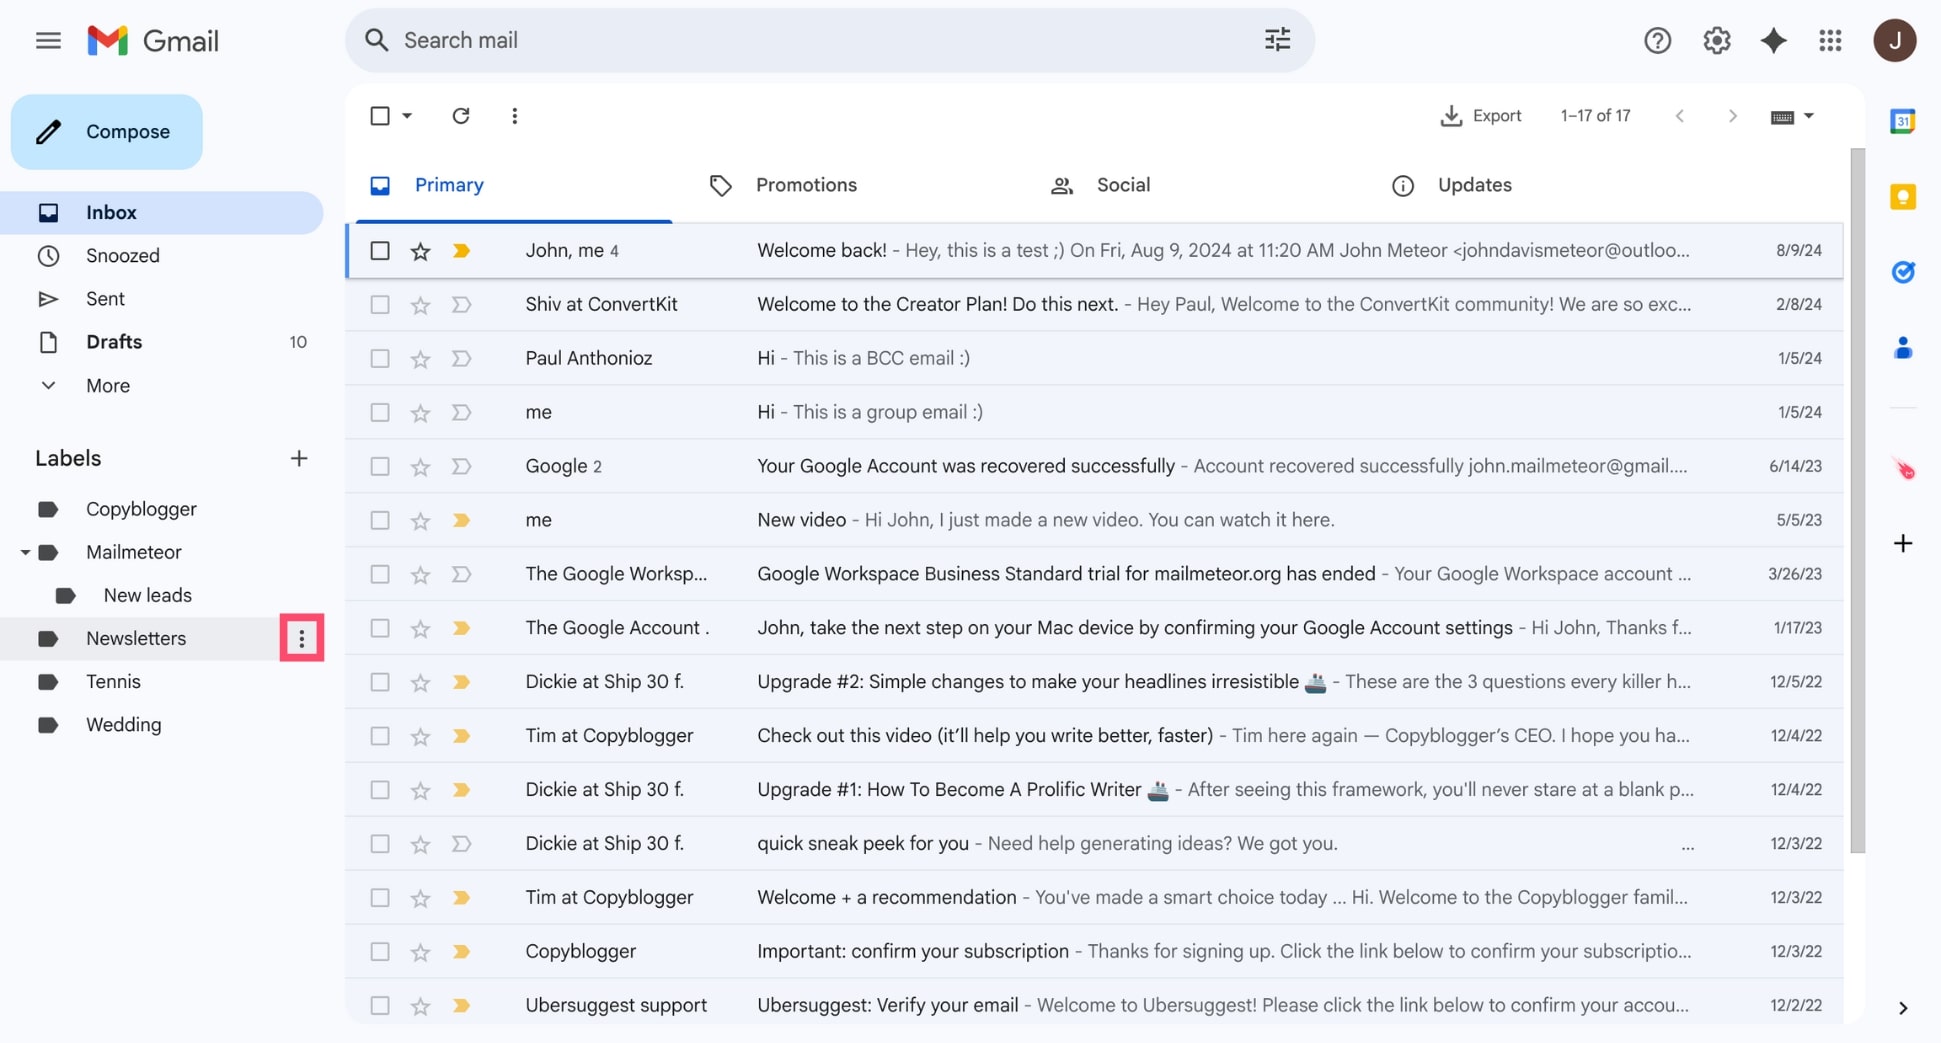Viewport: 1941px width, 1043px height.
Task: Open Settings gear icon
Action: pyautogui.click(x=1716, y=40)
